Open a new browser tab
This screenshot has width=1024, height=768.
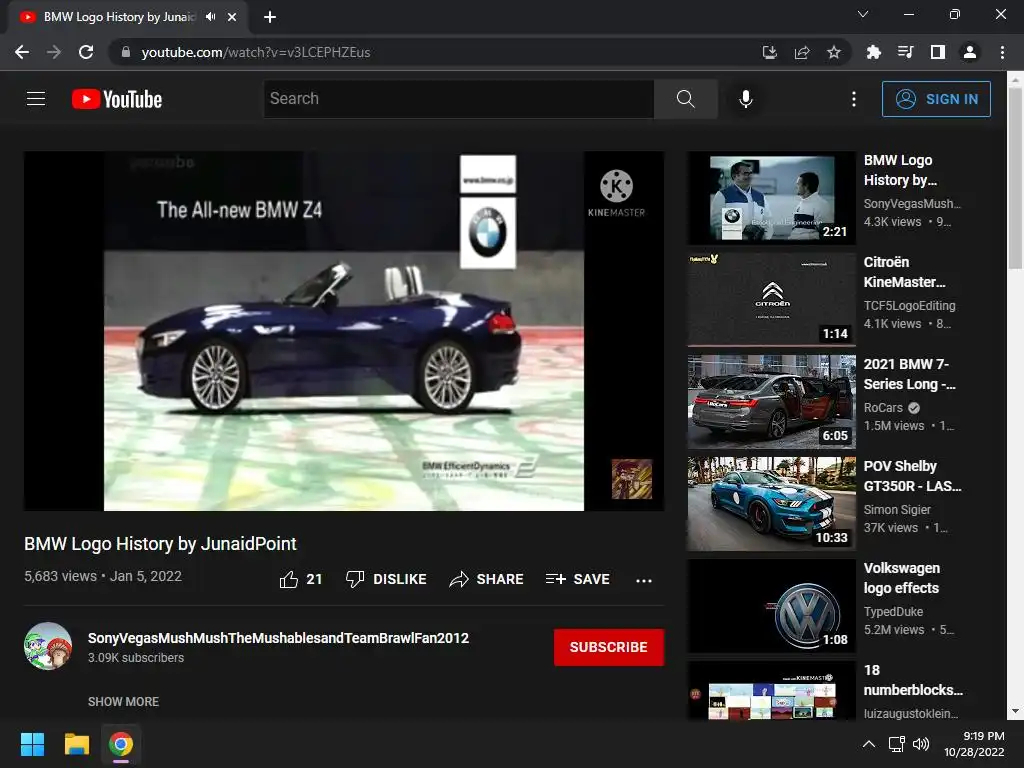tap(270, 17)
